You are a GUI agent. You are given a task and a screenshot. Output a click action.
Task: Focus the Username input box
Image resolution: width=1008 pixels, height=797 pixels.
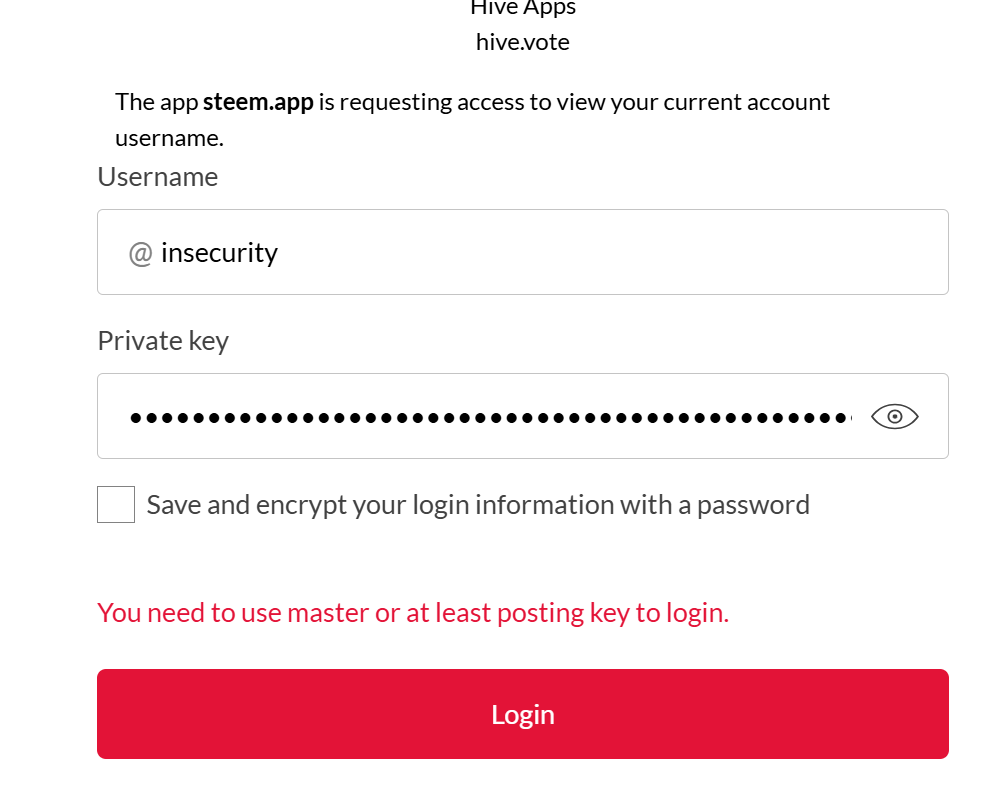[x=523, y=252]
